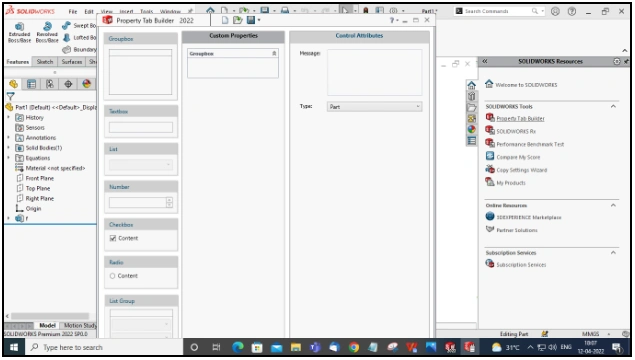Open the Appearances task pane tab
The height and width of the screenshot is (360, 635).
(x=471, y=130)
